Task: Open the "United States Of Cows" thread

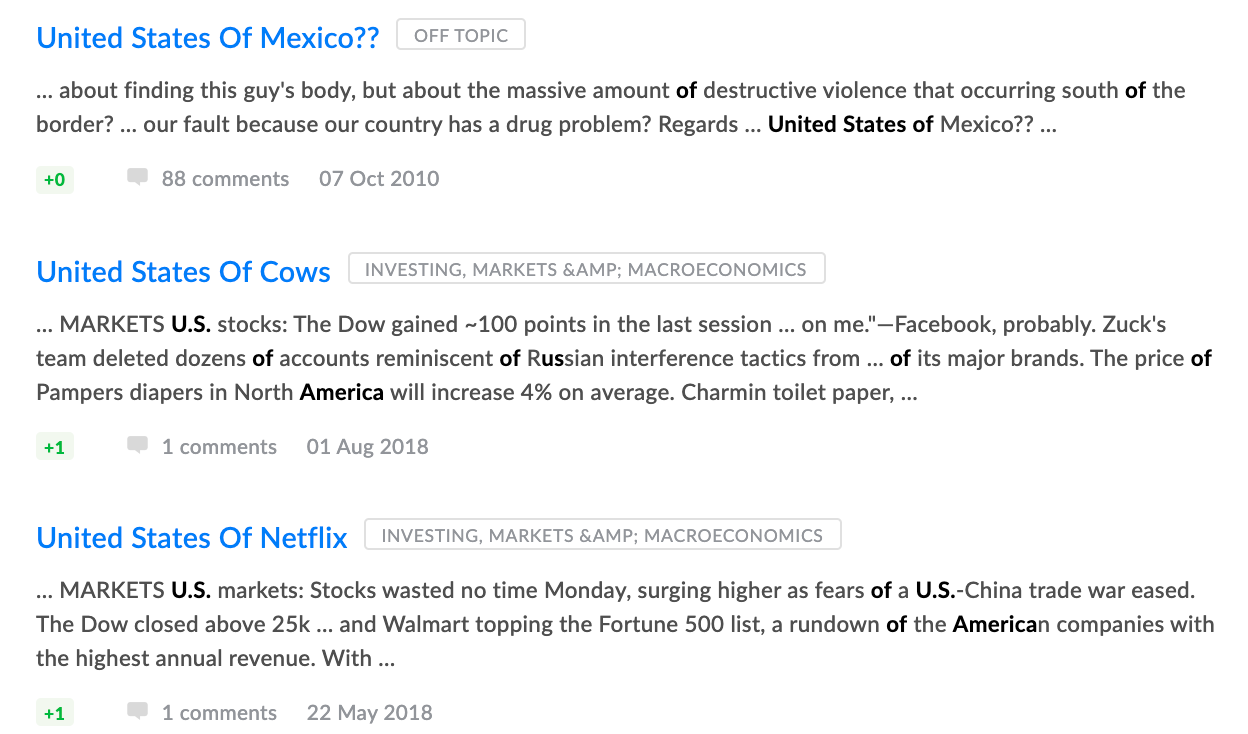Action: 183,272
